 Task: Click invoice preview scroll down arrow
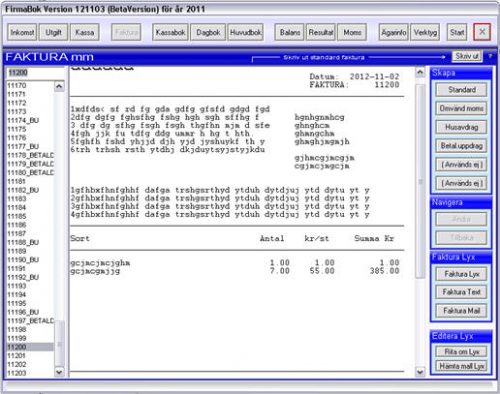[x=420, y=372]
